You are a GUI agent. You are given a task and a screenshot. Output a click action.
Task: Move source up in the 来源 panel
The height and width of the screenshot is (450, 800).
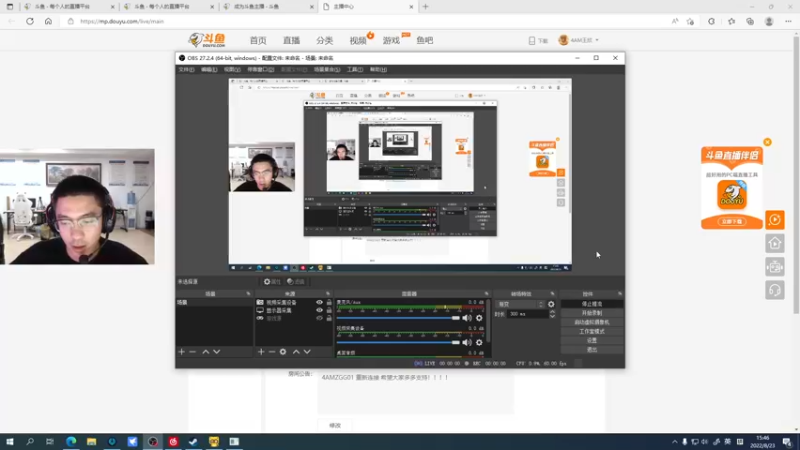click(296, 352)
